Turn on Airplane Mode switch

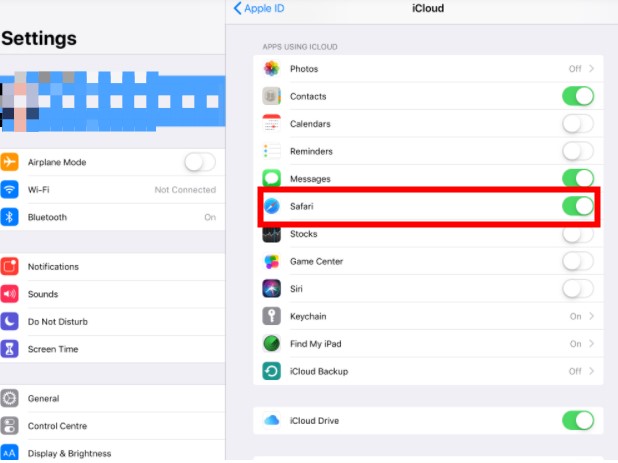coord(199,162)
